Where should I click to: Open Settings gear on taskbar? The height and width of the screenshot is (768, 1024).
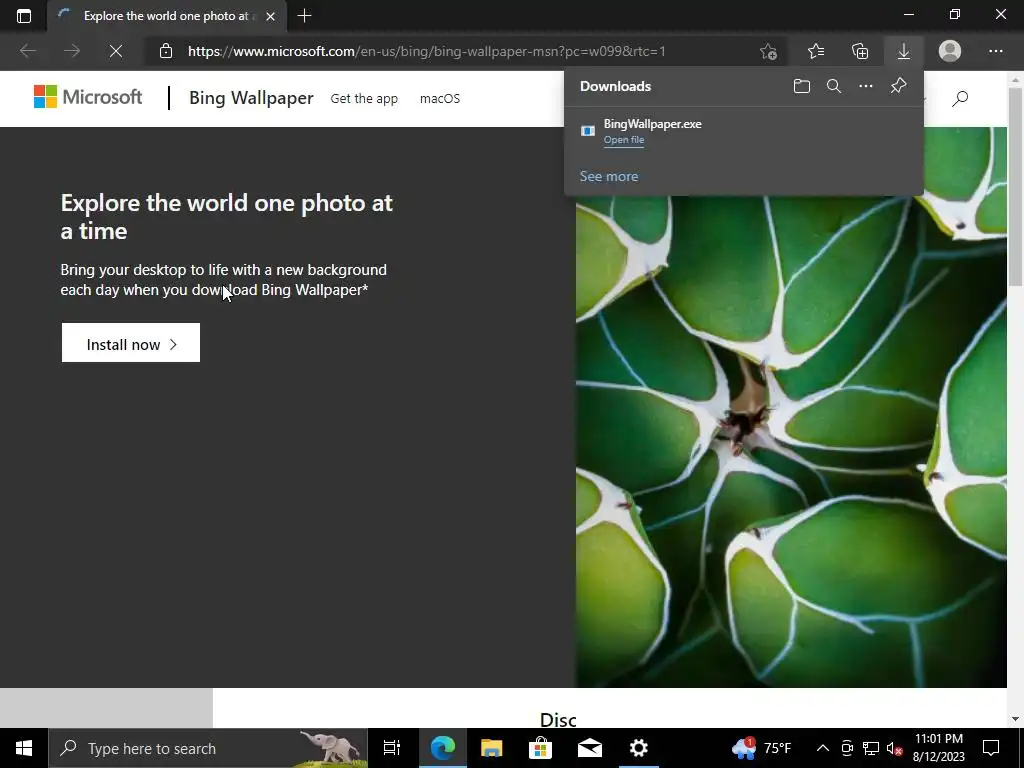tap(639, 748)
